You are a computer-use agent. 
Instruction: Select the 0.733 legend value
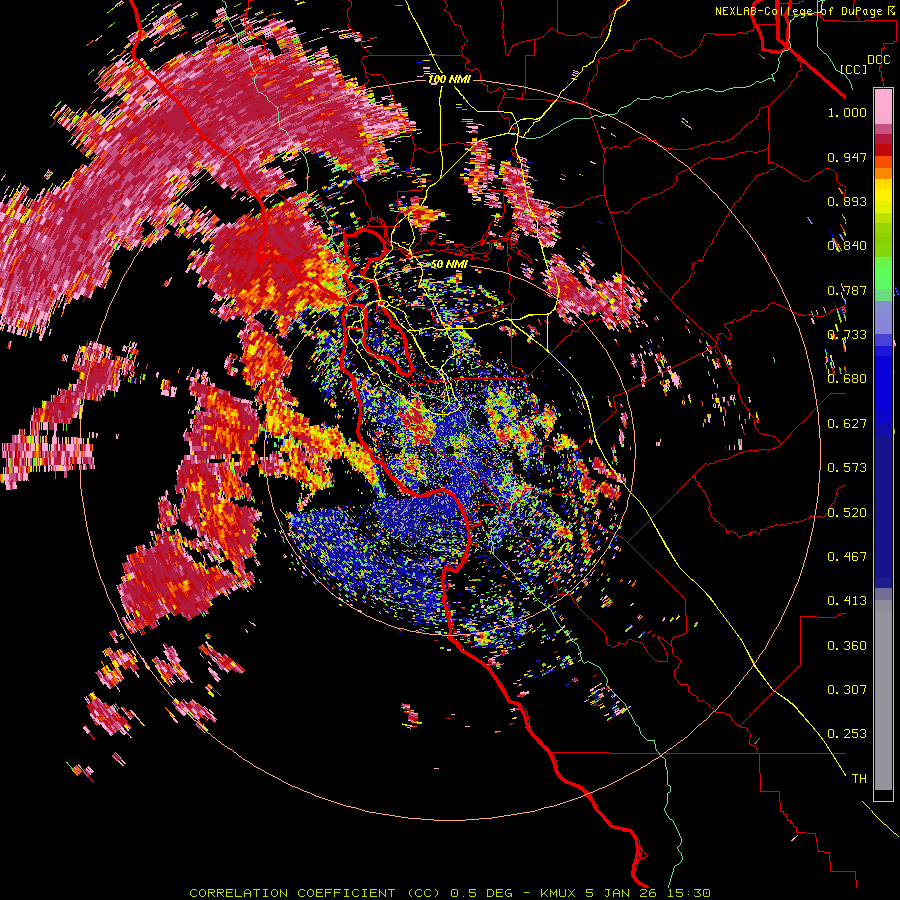click(847, 335)
